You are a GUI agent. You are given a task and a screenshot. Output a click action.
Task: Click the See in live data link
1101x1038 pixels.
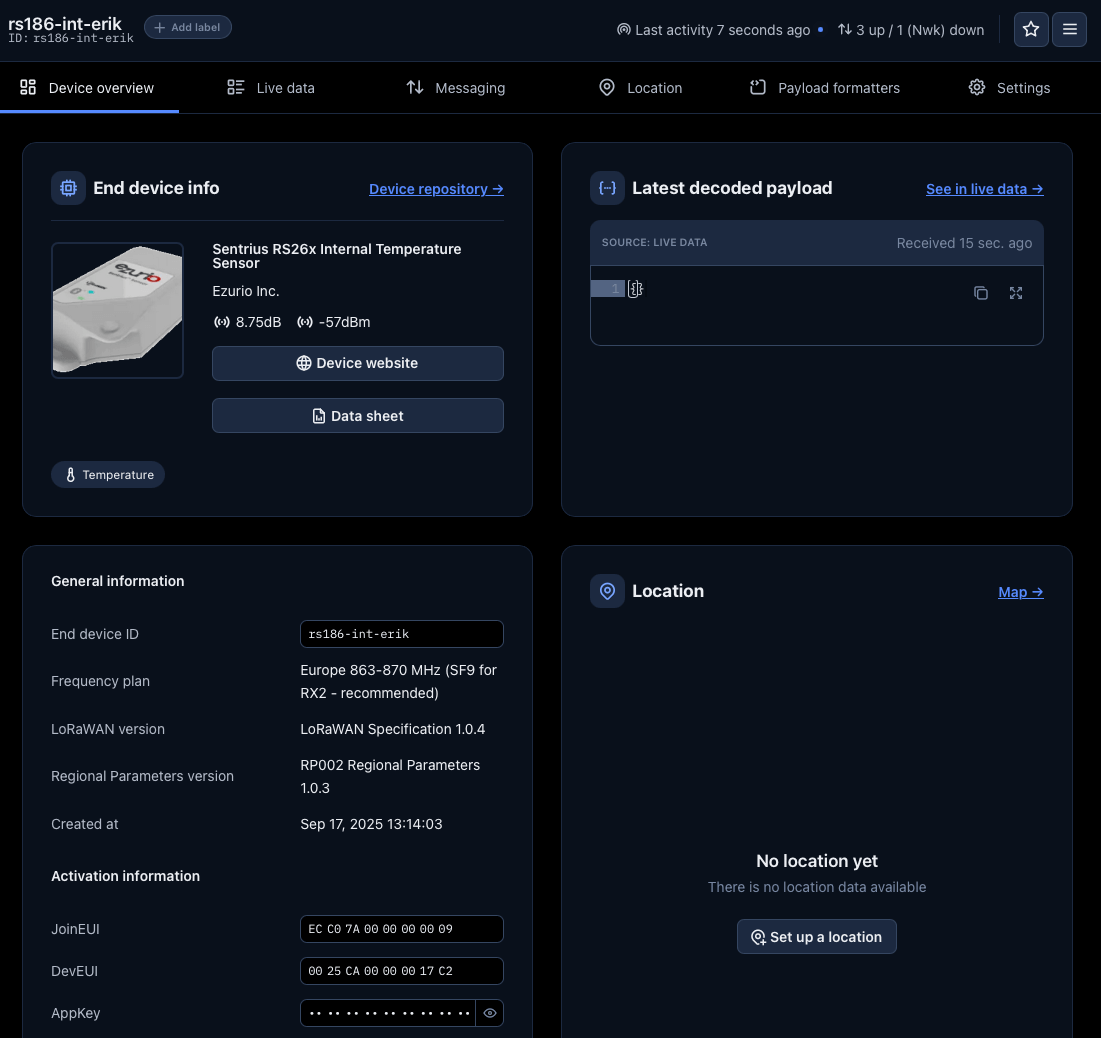(x=984, y=189)
